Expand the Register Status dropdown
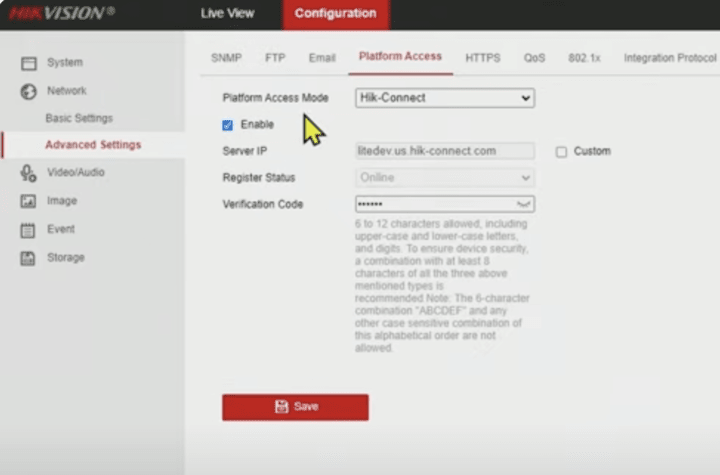The width and height of the screenshot is (720, 475). point(445,178)
